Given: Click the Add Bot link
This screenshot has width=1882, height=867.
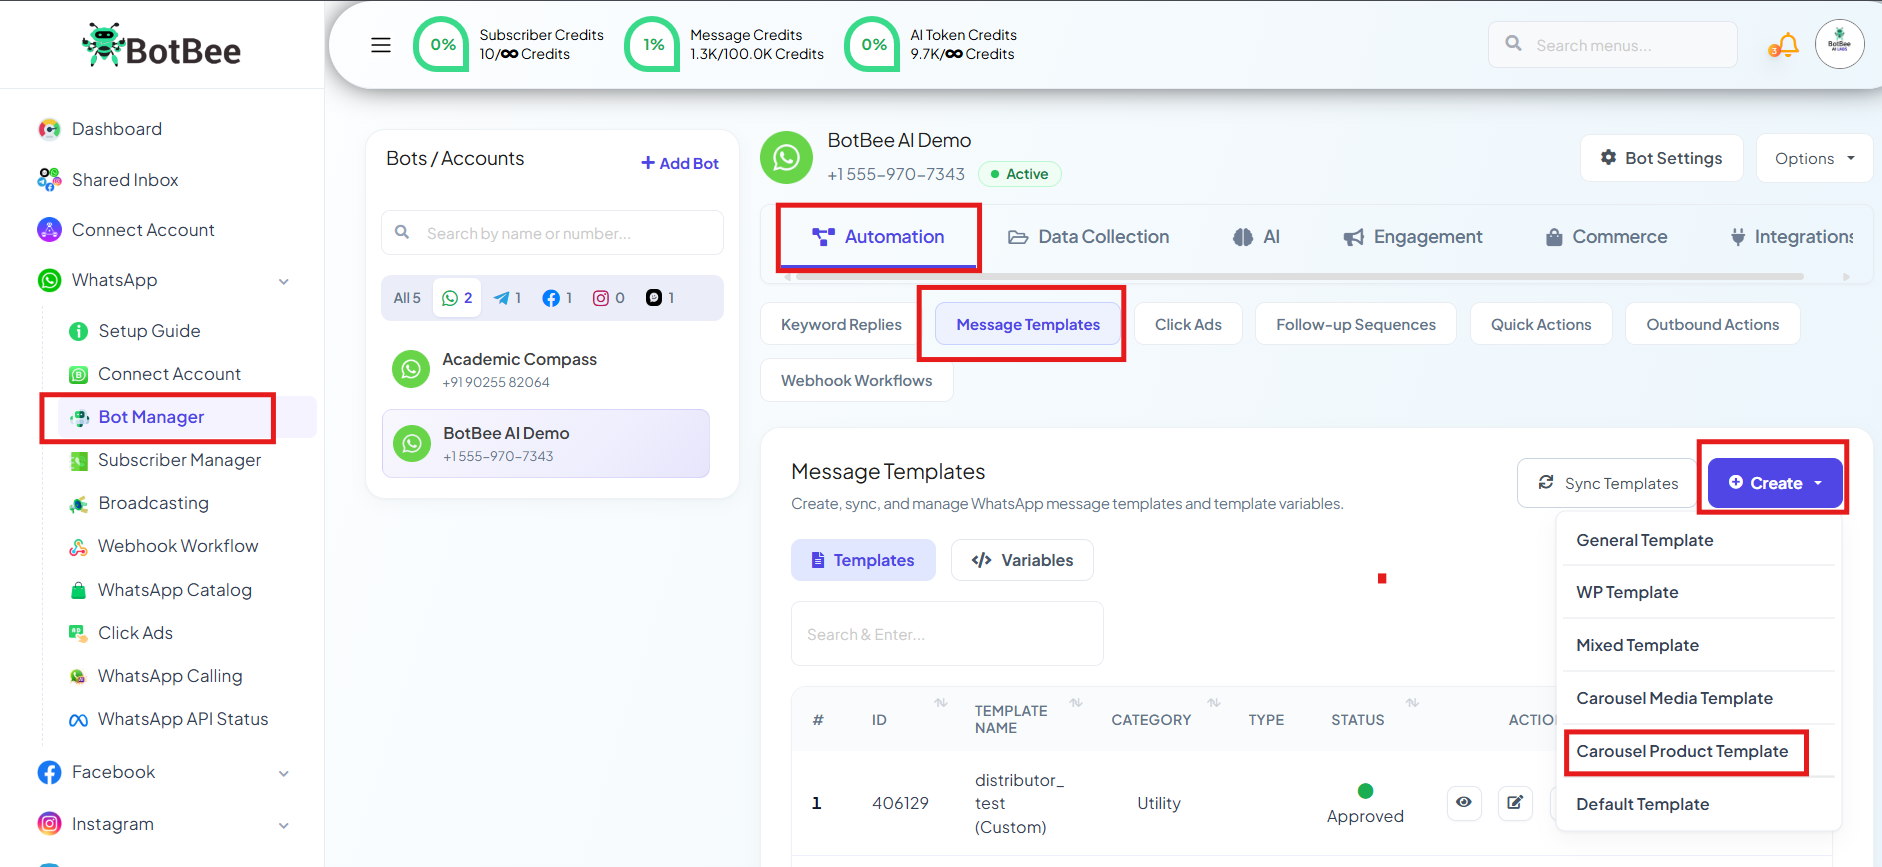Looking at the screenshot, I should (680, 163).
